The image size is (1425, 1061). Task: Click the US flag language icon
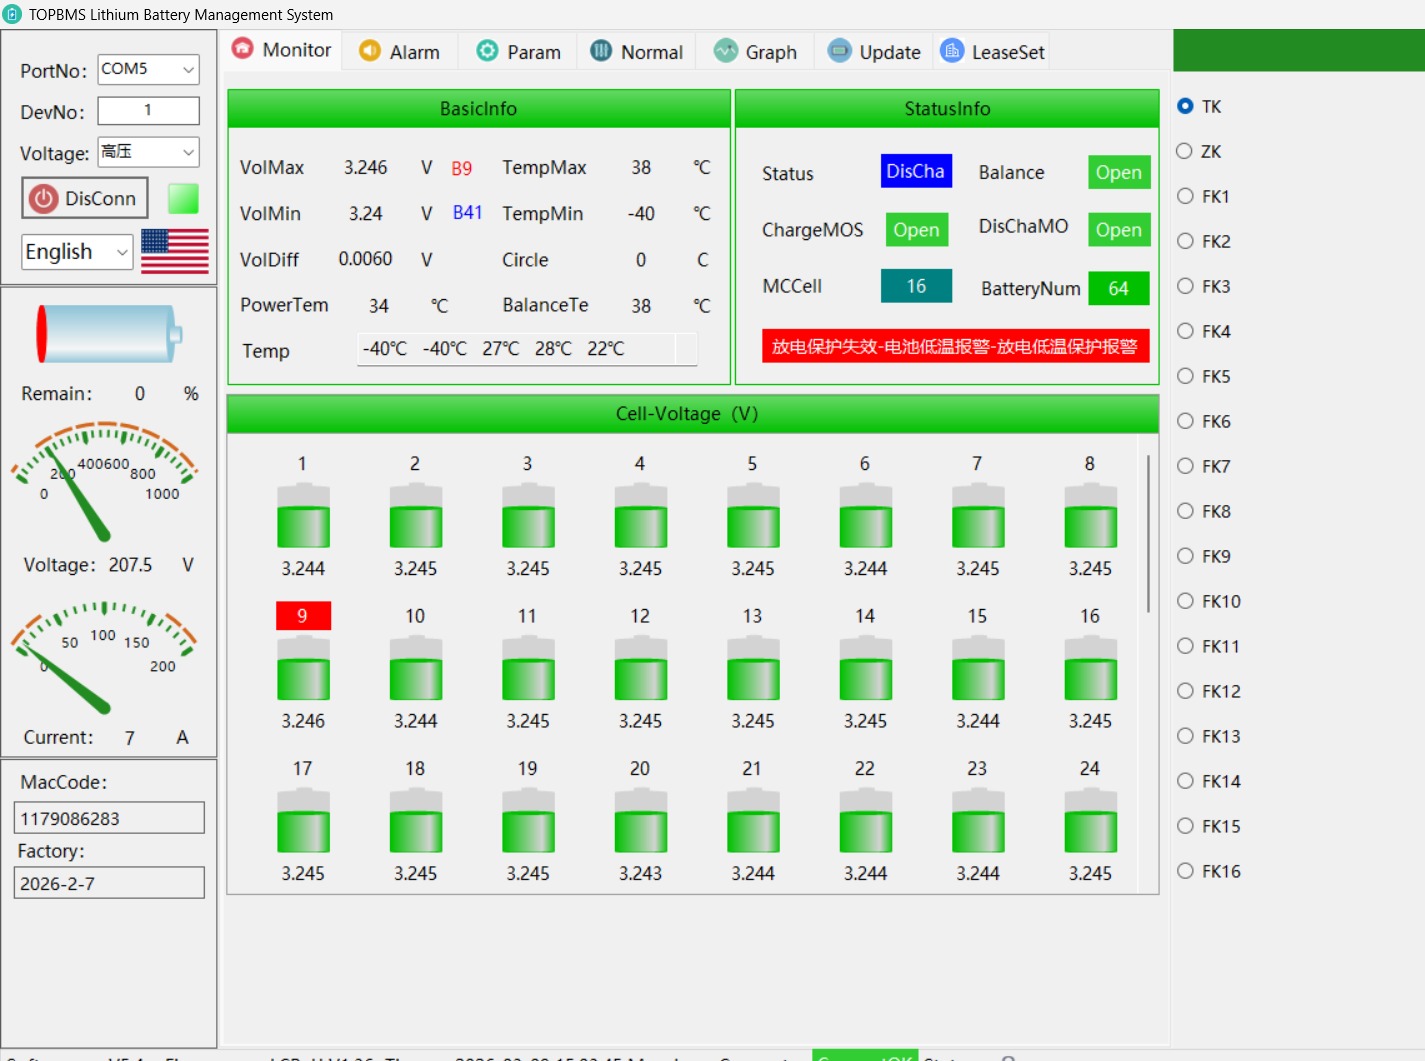click(x=175, y=251)
